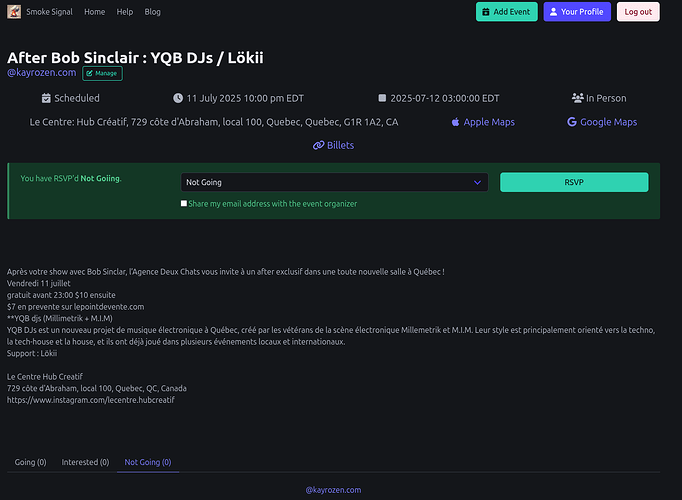Click the '$7 en prevente sur lepointdevente.com' line

(x=75, y=307)
